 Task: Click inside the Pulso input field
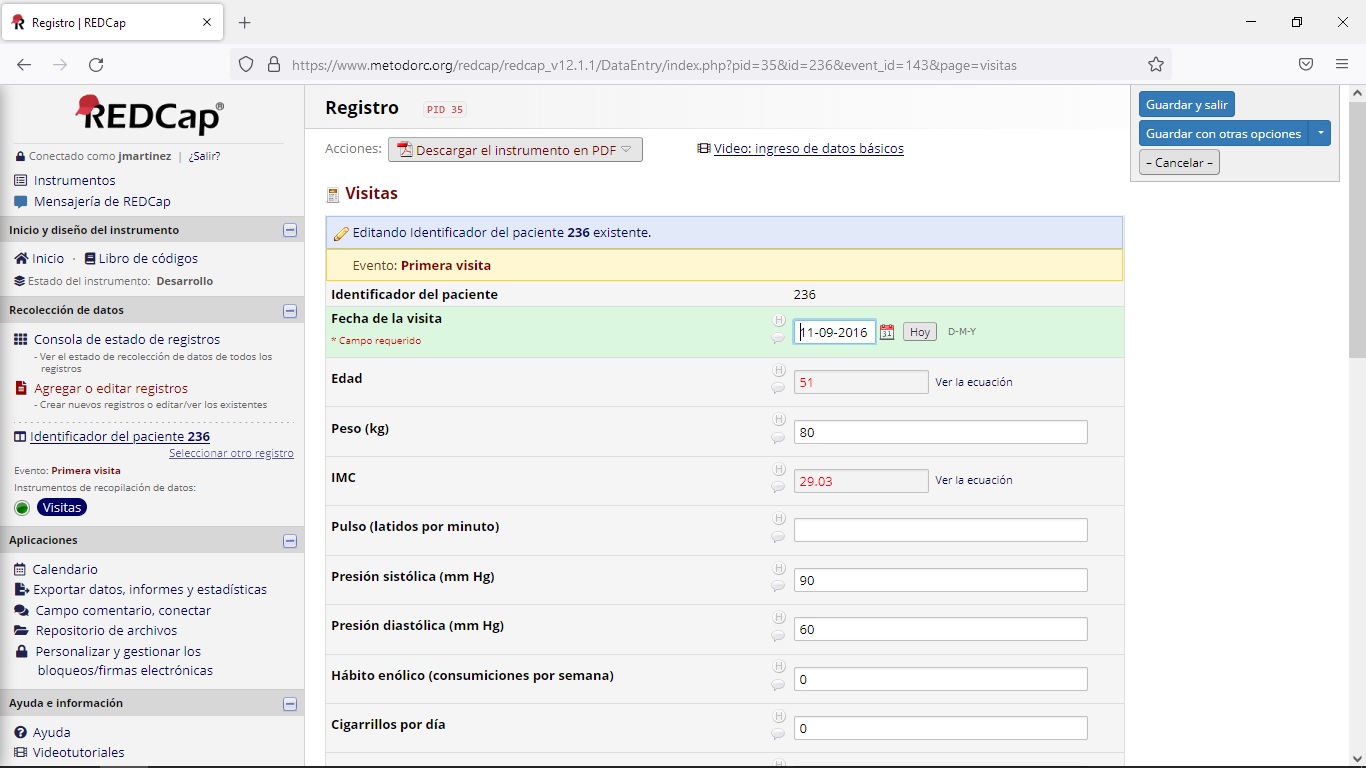click(x=940, y=530)
